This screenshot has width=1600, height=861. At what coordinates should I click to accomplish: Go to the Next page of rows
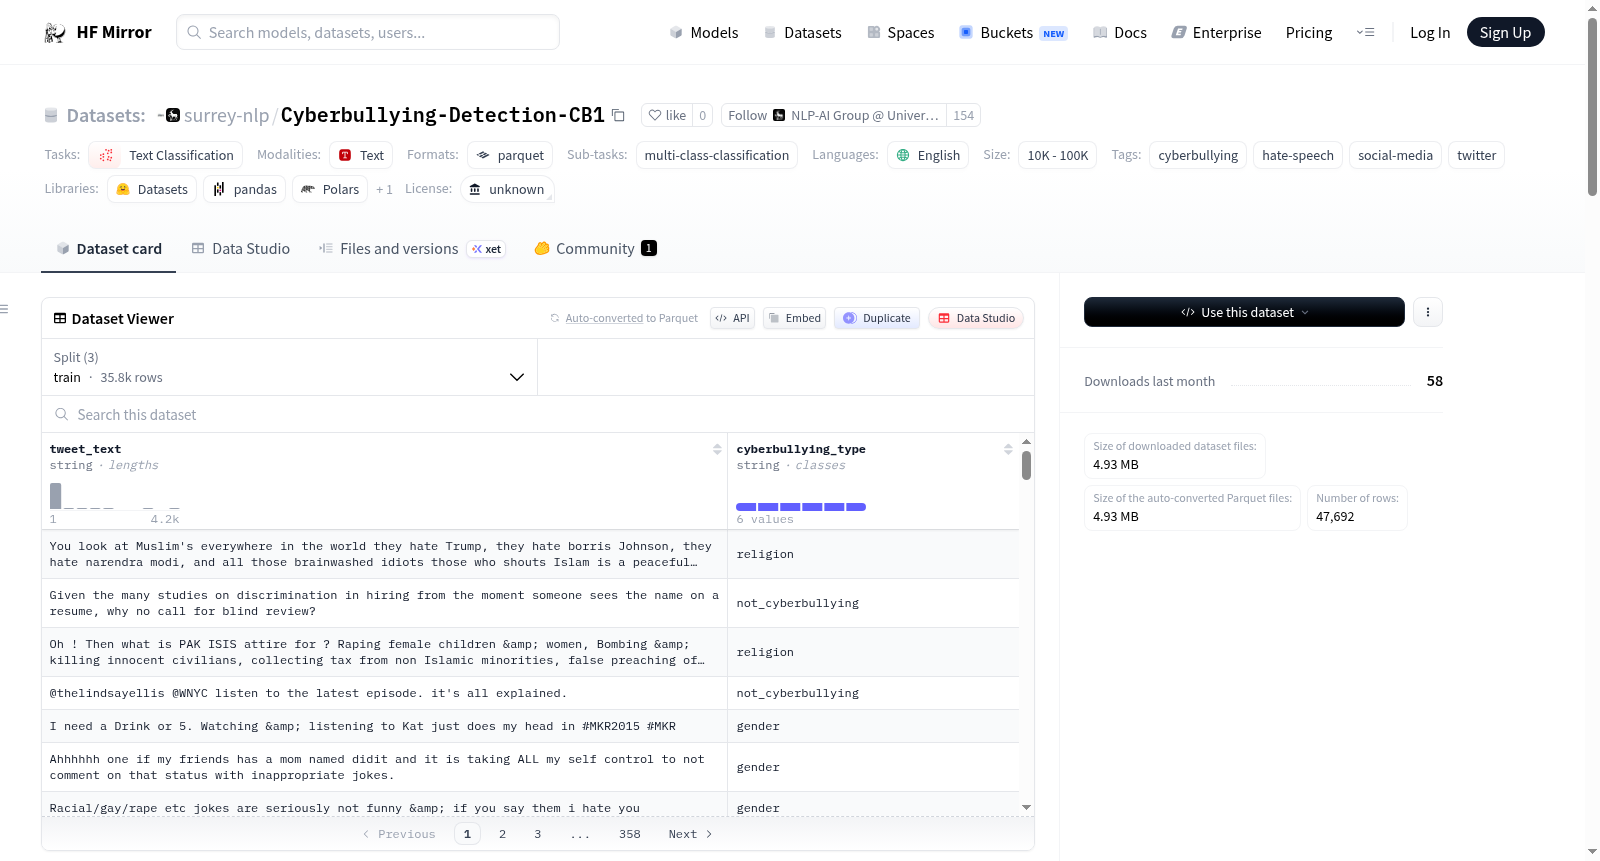690,834
